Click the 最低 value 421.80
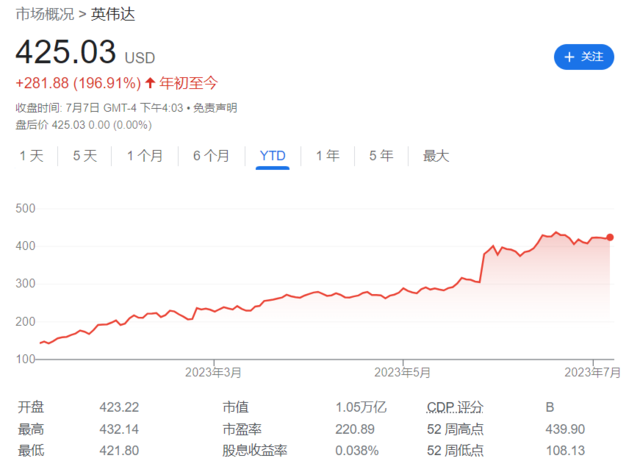 [x=119, y=450]
